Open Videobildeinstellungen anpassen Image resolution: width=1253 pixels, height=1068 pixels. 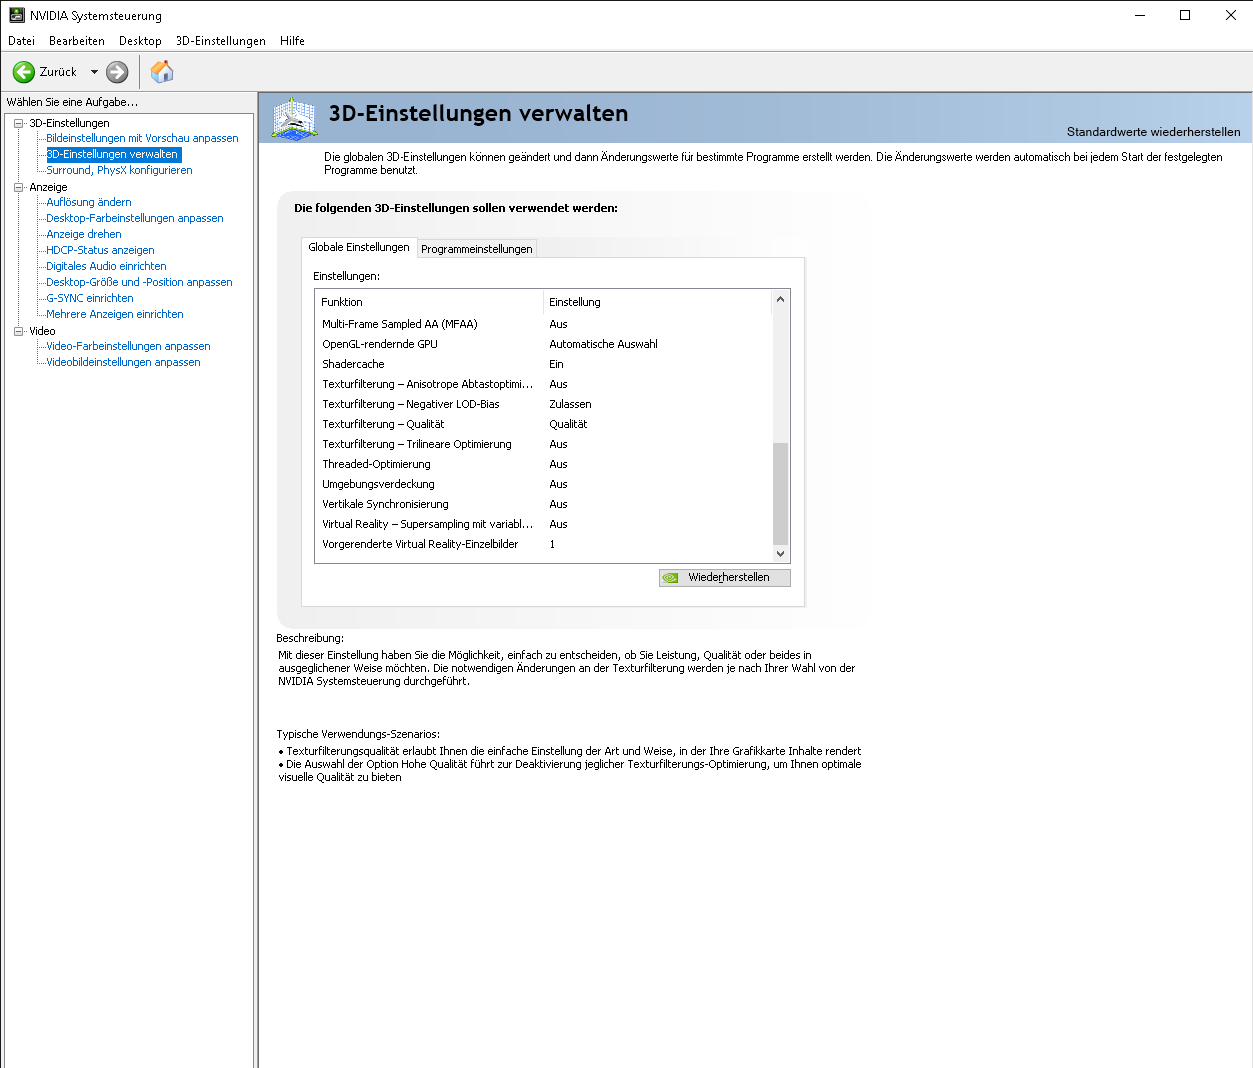pyautogui.click(x=123, y=362)
